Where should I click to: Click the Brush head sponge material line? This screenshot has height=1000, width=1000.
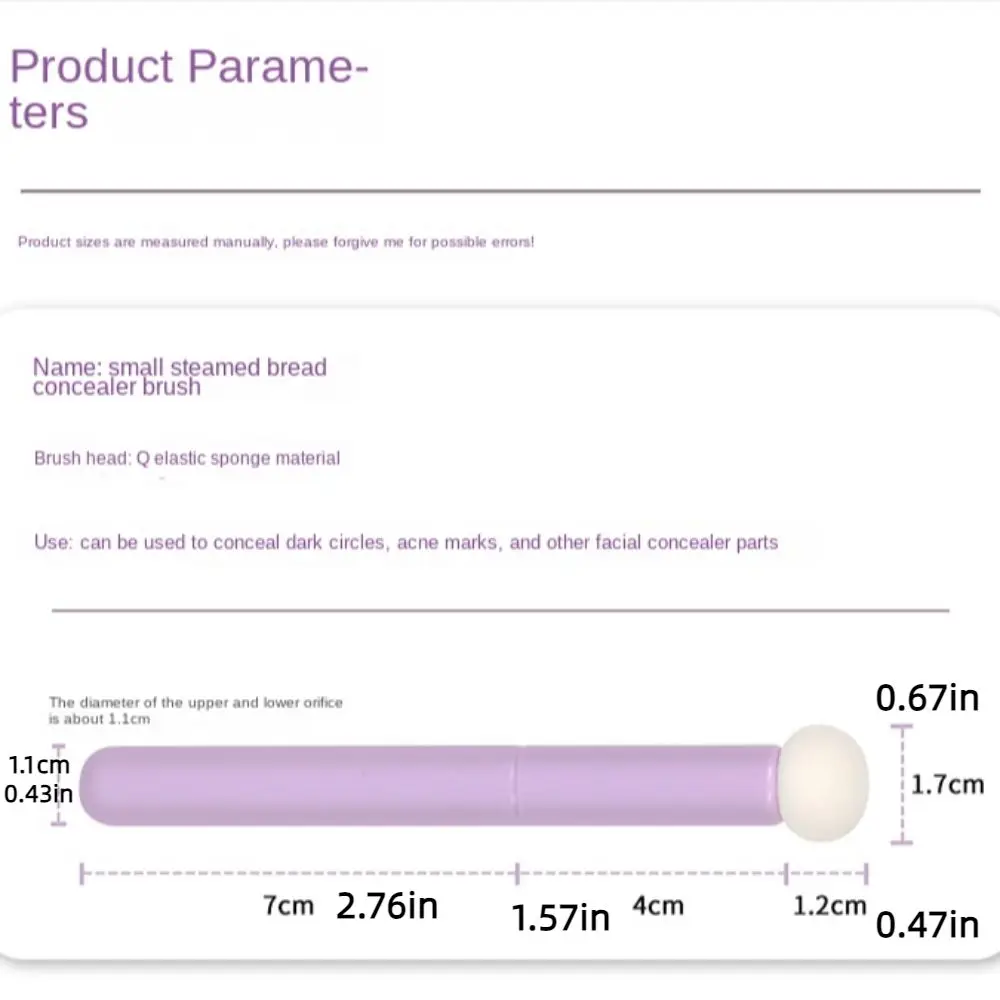pos(187,458)
